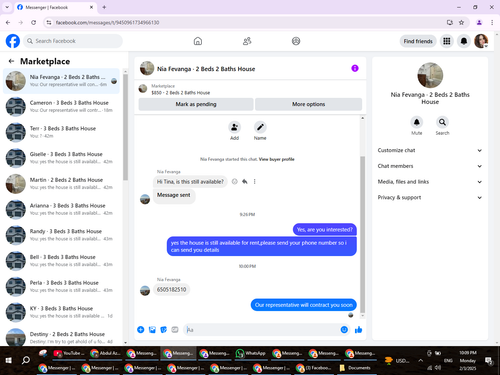Bookmark this page with the star icon
The height and width of the screenshot is (375, 500).
461,22
